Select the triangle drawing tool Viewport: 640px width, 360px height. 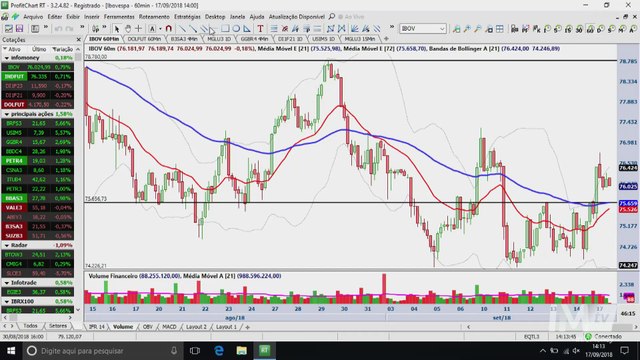247,29
